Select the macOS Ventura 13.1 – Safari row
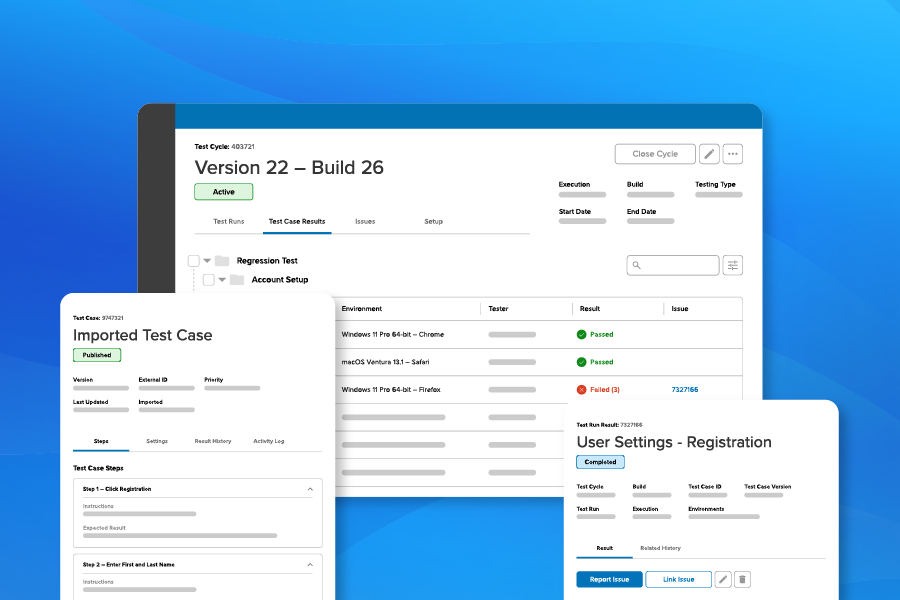 pos(538,362)
